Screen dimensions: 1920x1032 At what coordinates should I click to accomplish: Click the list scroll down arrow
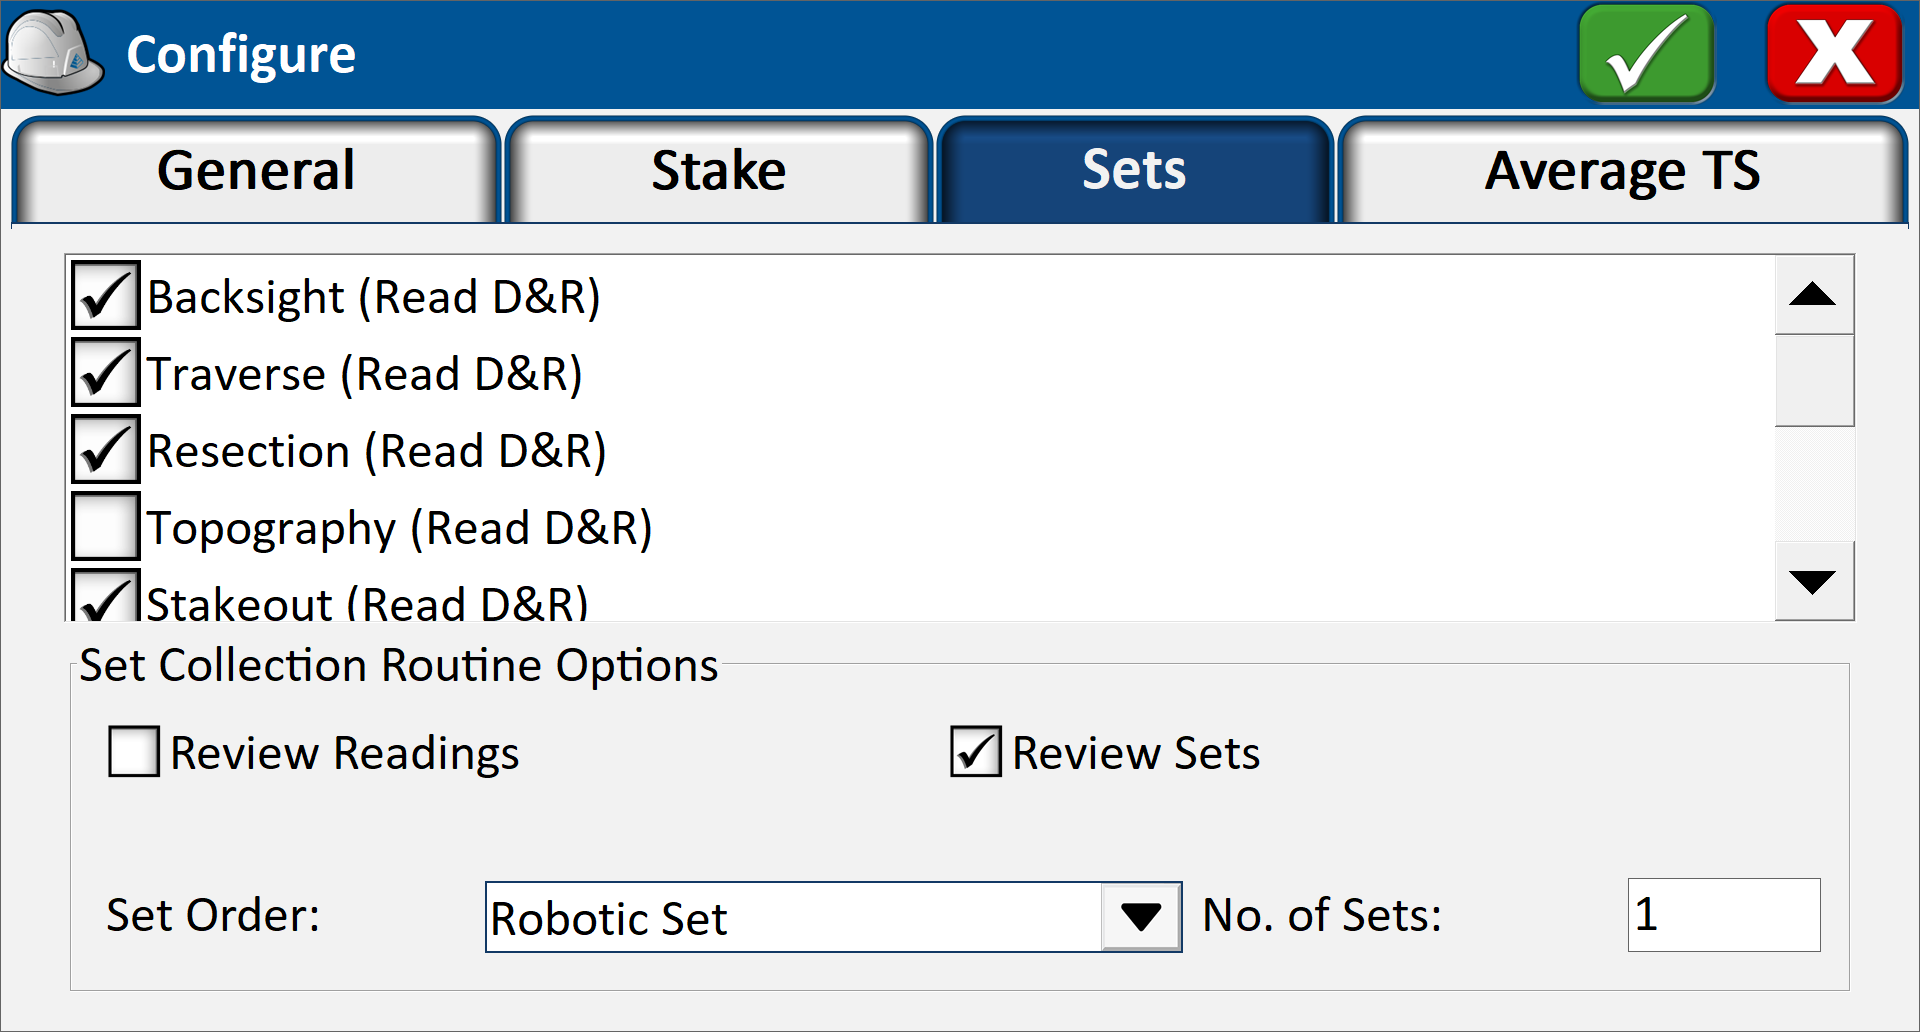click(1814, 581)
